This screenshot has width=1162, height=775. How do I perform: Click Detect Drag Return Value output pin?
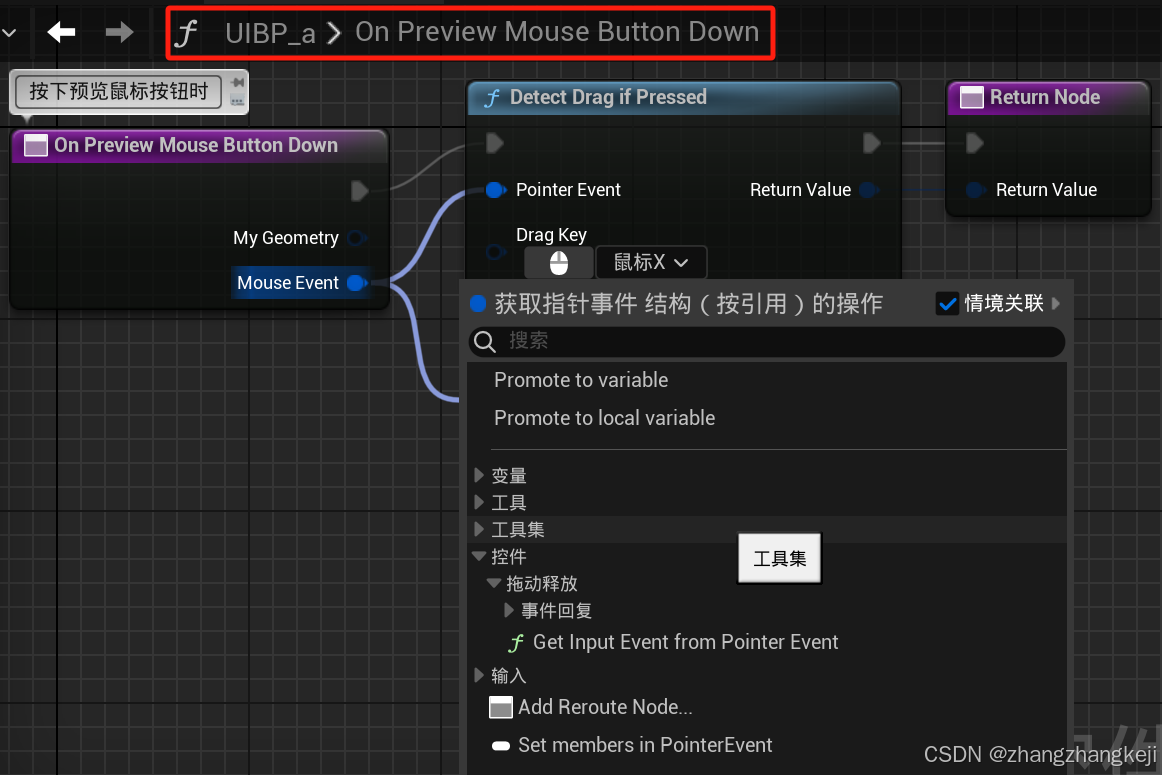(x=868, y=190)
